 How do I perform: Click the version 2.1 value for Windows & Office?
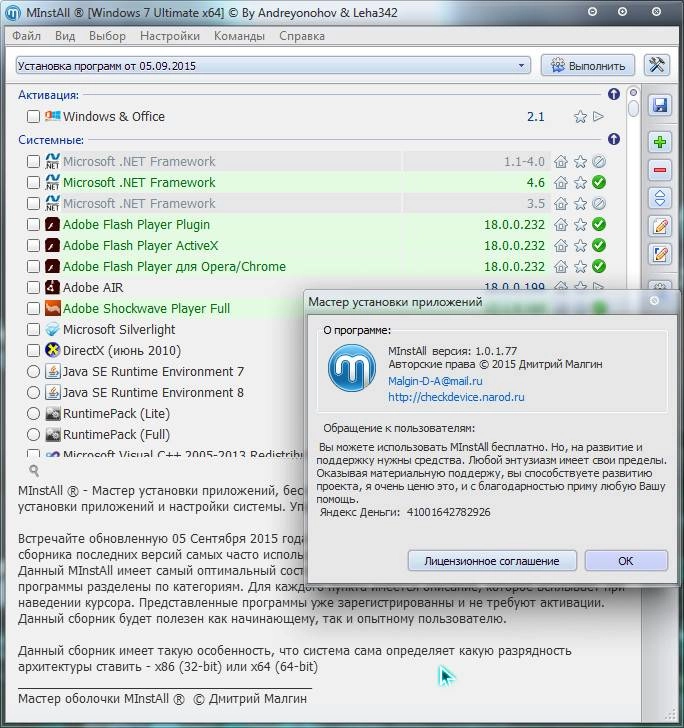(535, 117)
